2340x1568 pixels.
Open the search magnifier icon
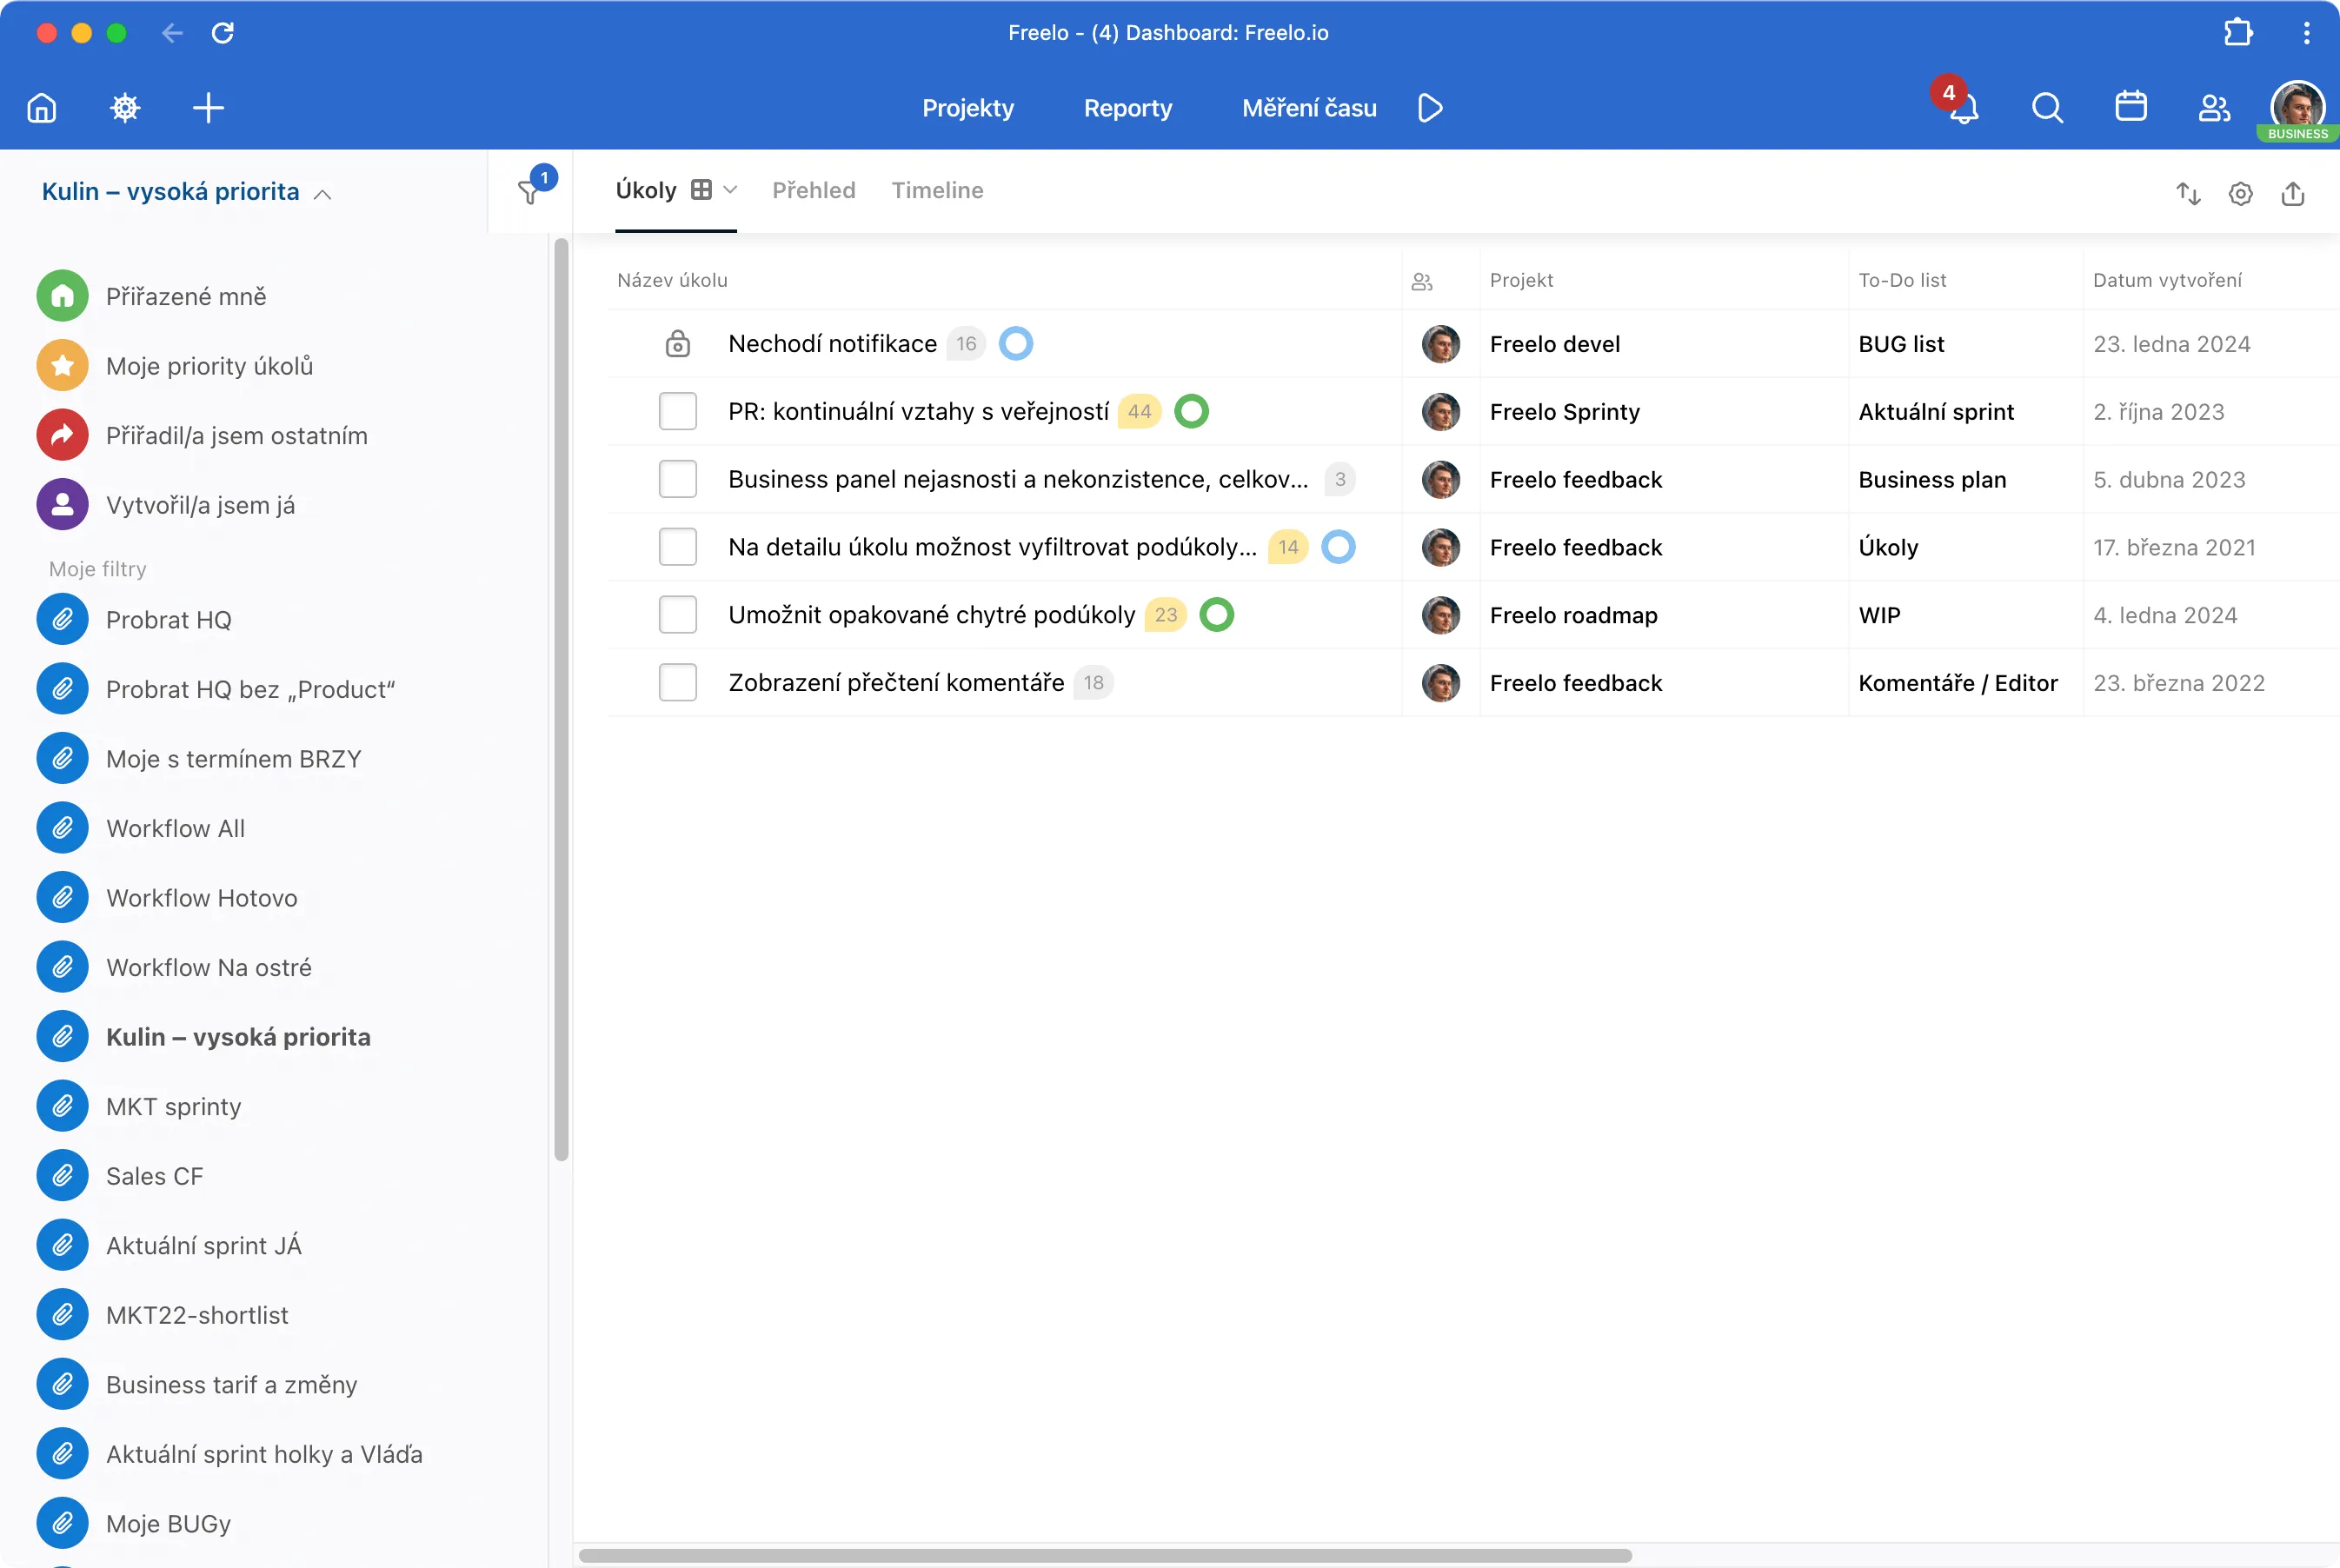pyautogui.click(x=2047, y=108)
